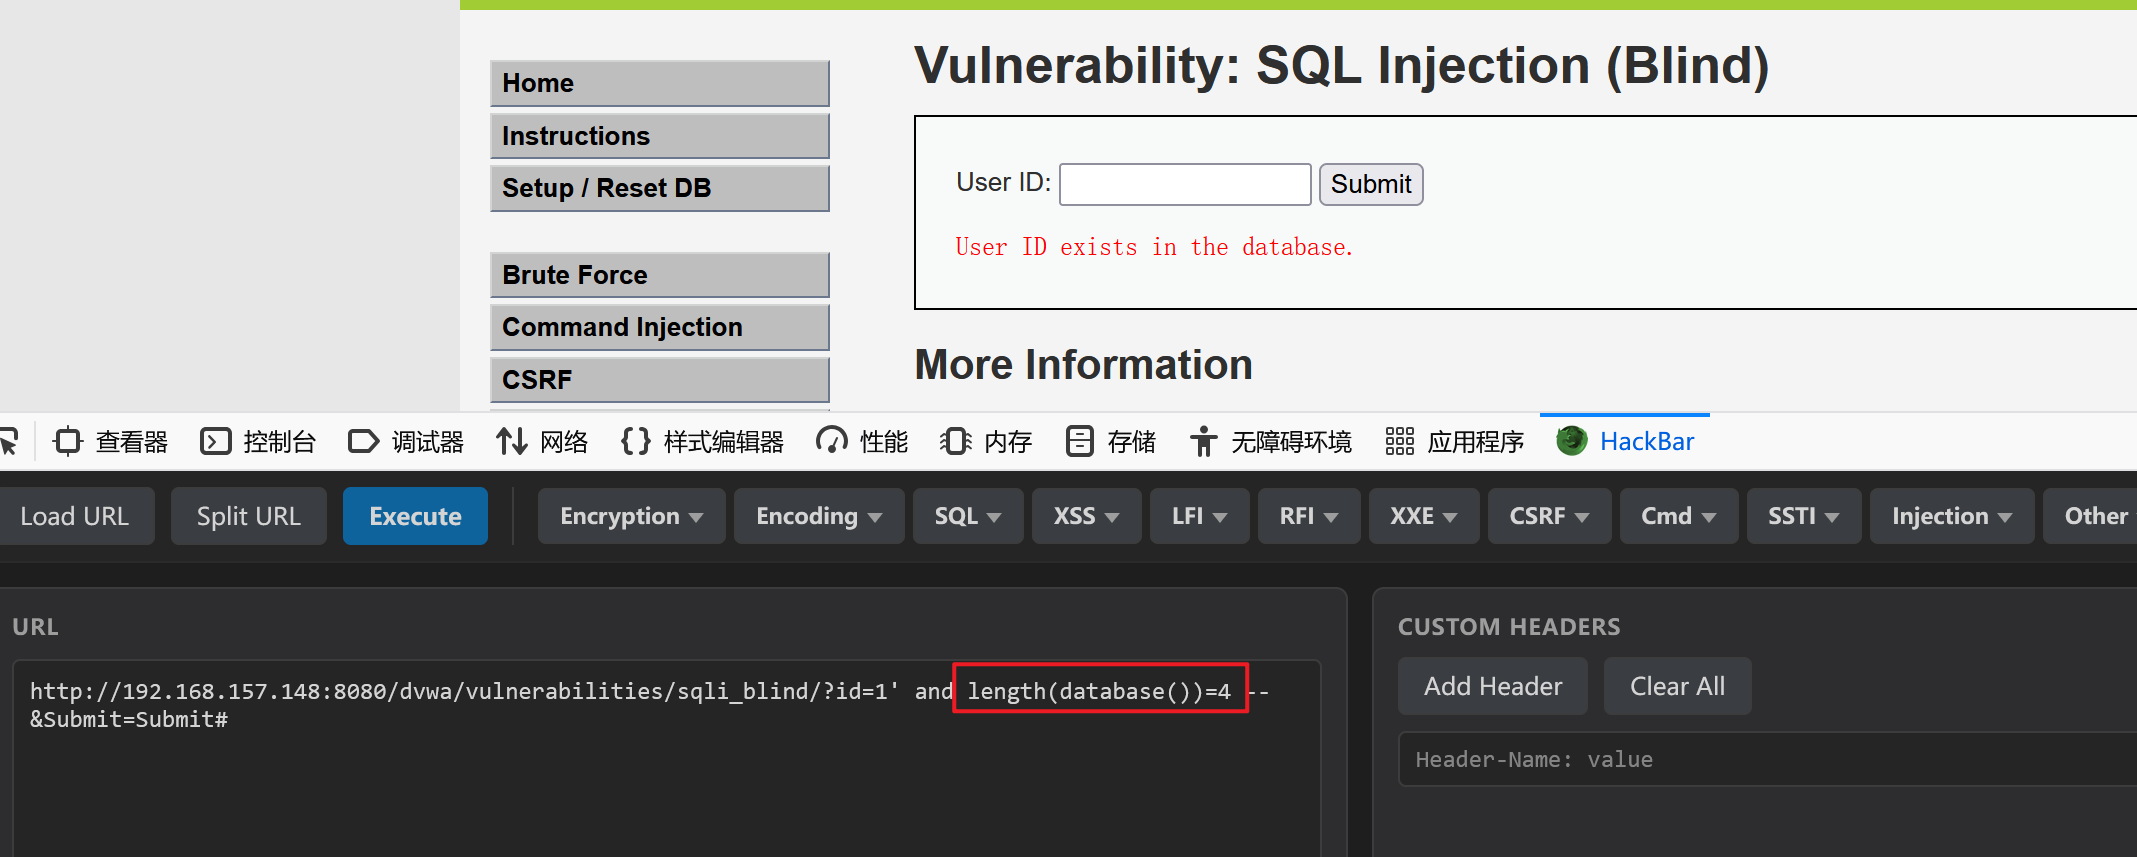This screenshot has height=857, width=2137.
Task: Open the LFI dropdown menu
Action: 1199,516
